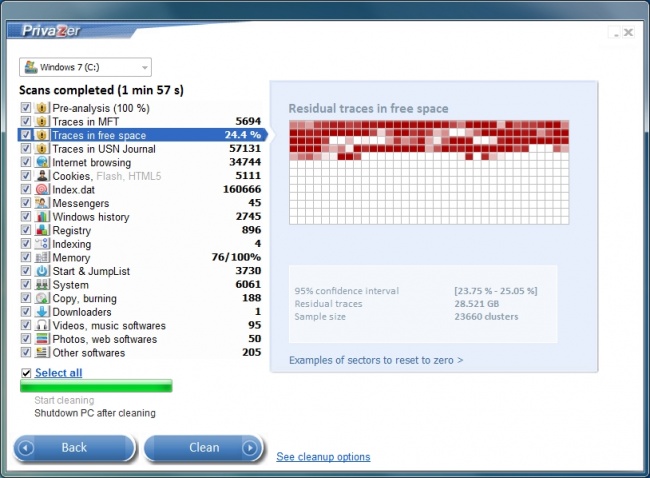Click the globe icon for Internet browsing

coord(42,162)
